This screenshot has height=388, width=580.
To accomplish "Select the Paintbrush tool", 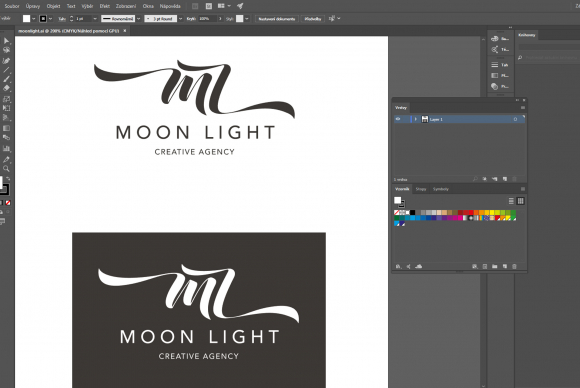I will [6, 79].
